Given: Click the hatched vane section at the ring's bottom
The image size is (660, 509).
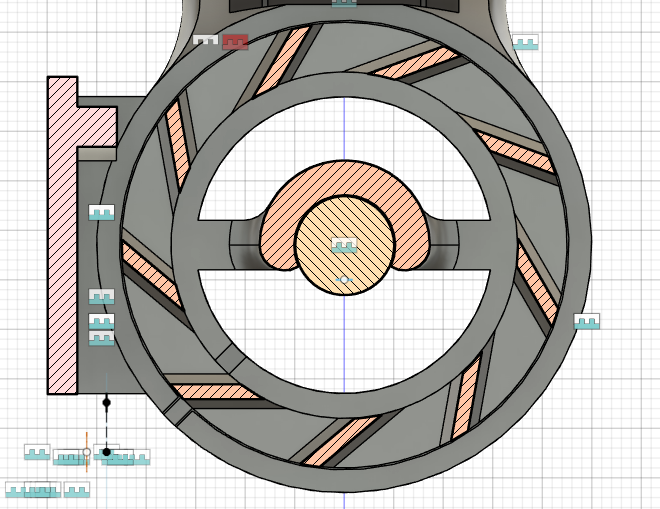Looking at the screenshot, I should point(340,441).
